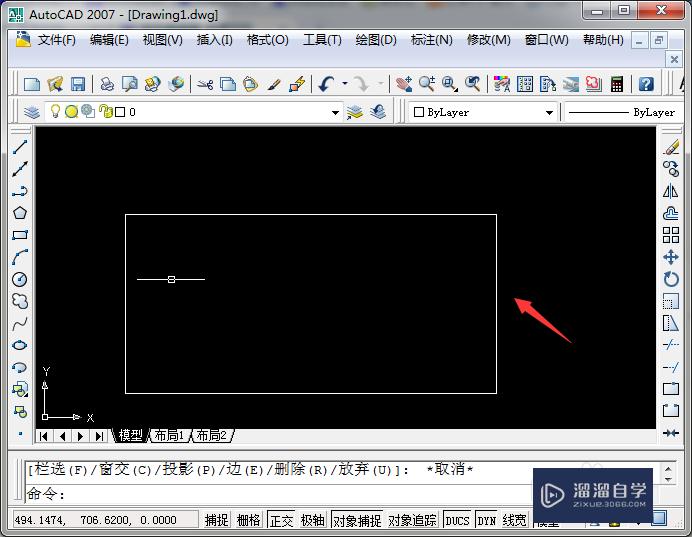The width and height of the screenshot is (692, 537).
Task: Open the 编辑(E) menu
Action: point(109,40)
